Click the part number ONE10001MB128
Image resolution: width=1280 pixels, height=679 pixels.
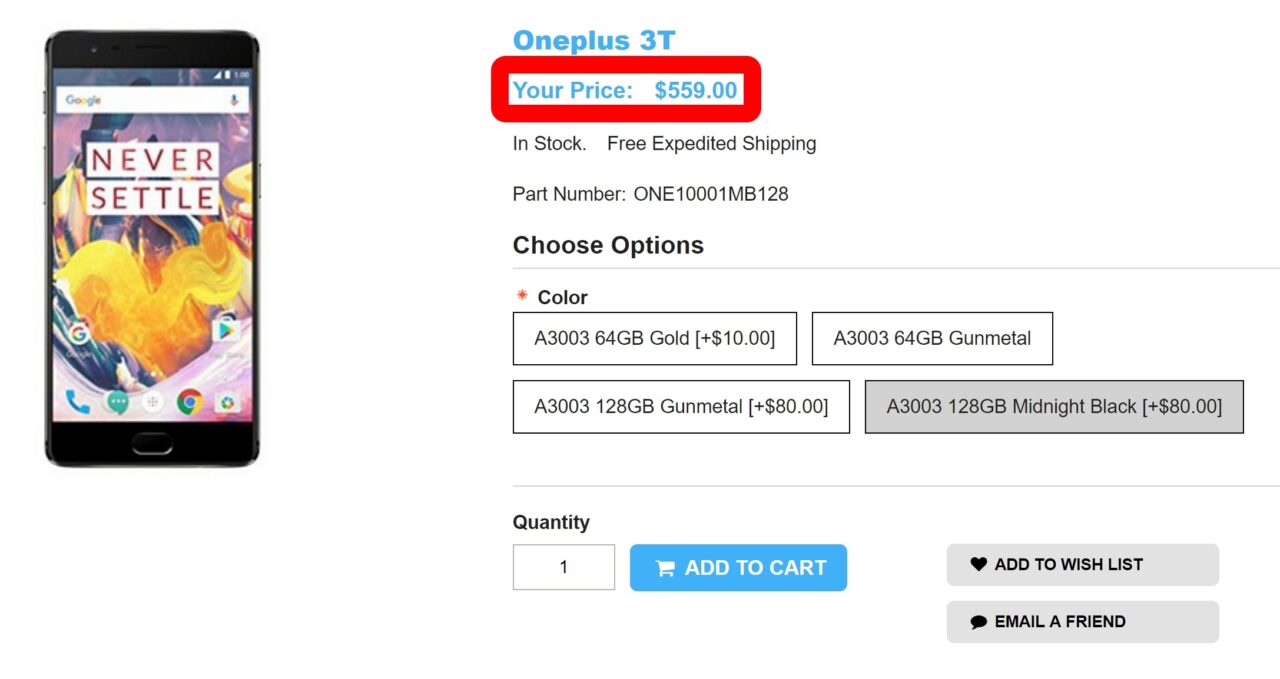(710, 194)
